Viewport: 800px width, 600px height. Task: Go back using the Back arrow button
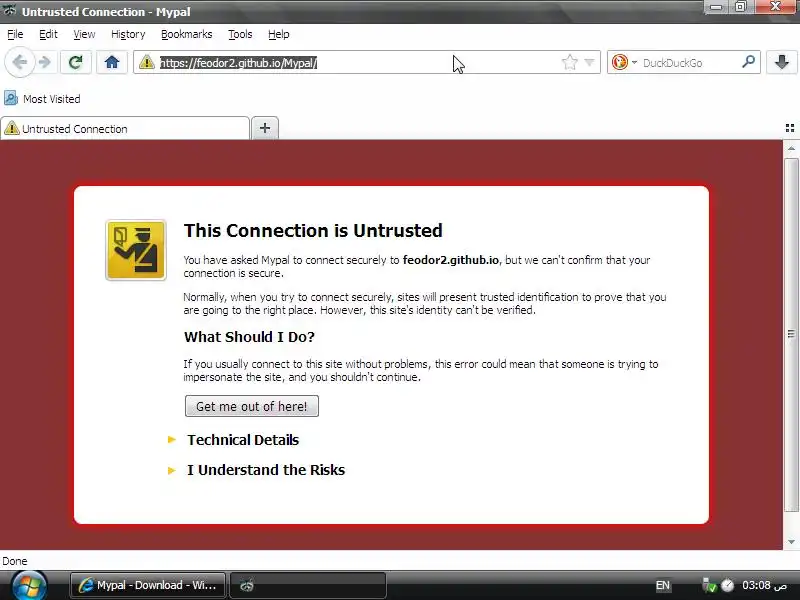[20, 62]
